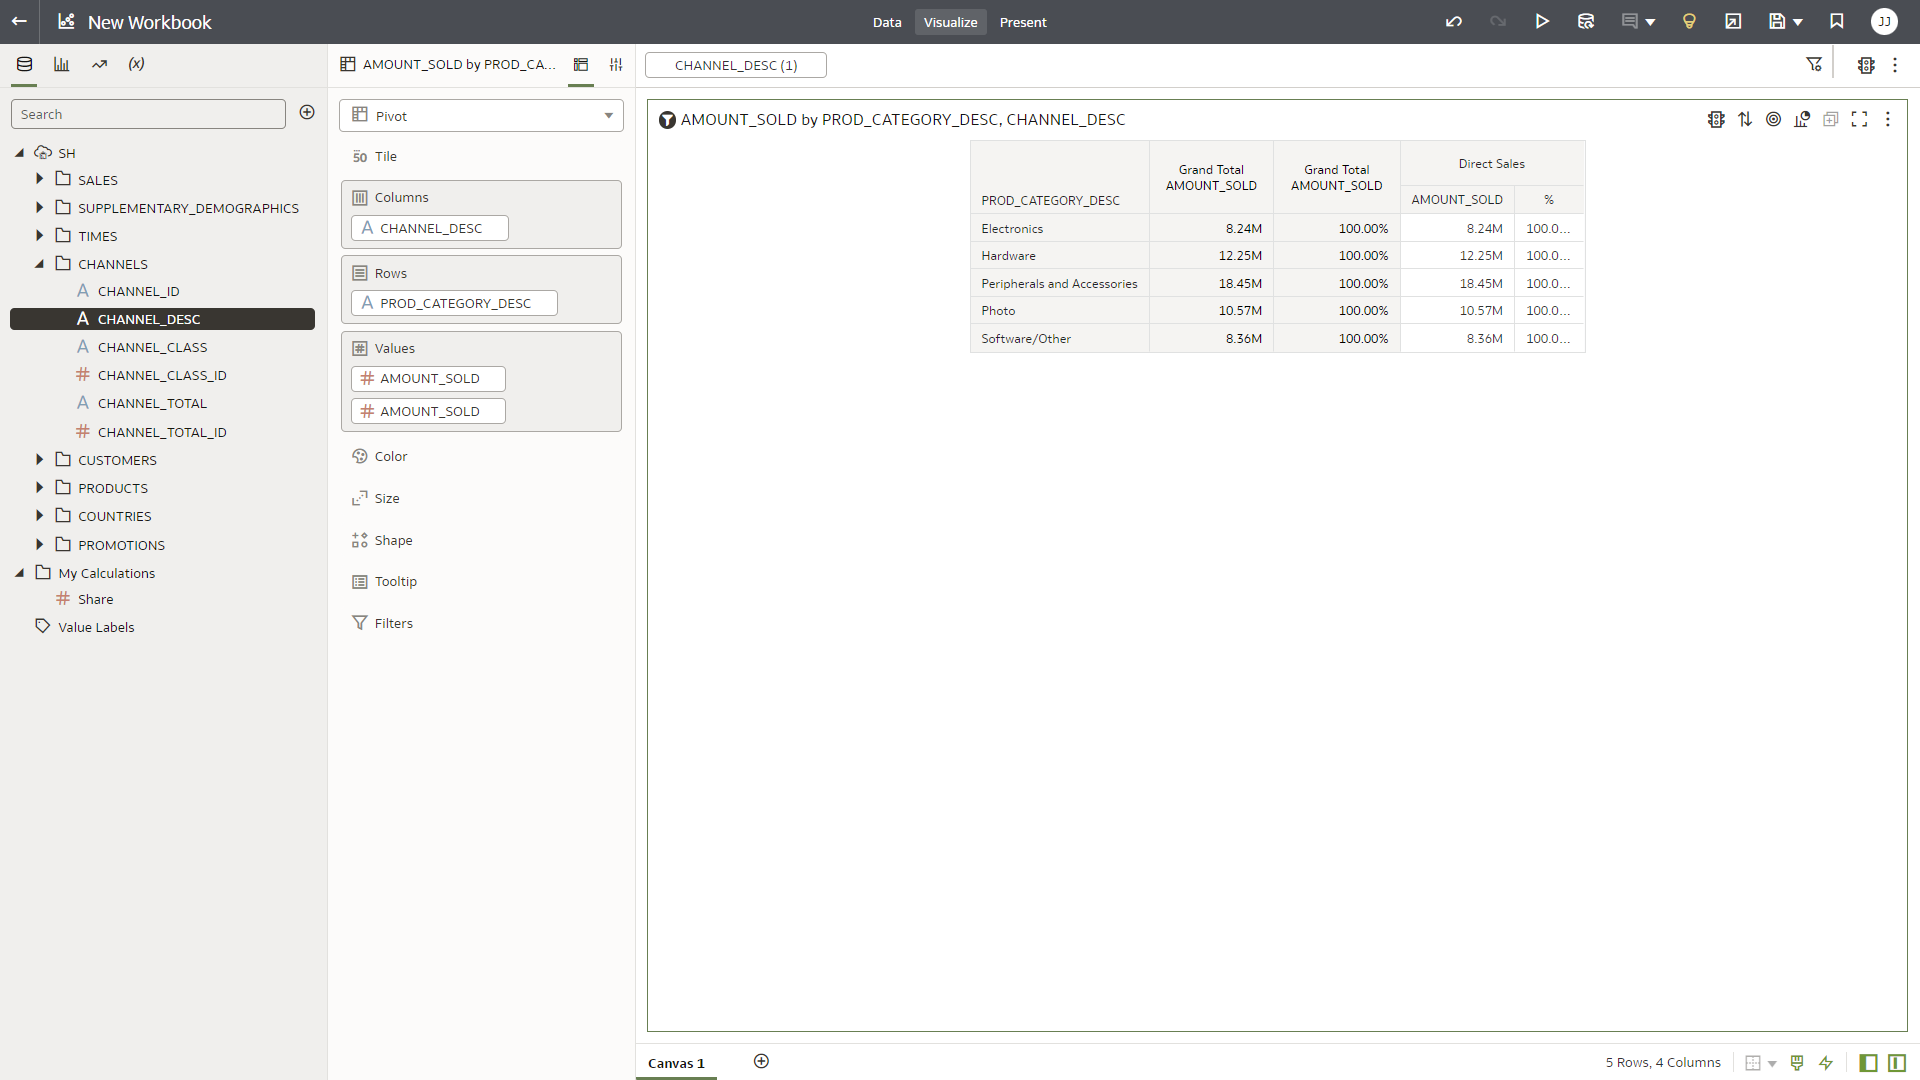The height and width of the screenshot is (1080, 1920).
Task: Expand the CUSTOMERS folder
Action: tap(40, 460)
